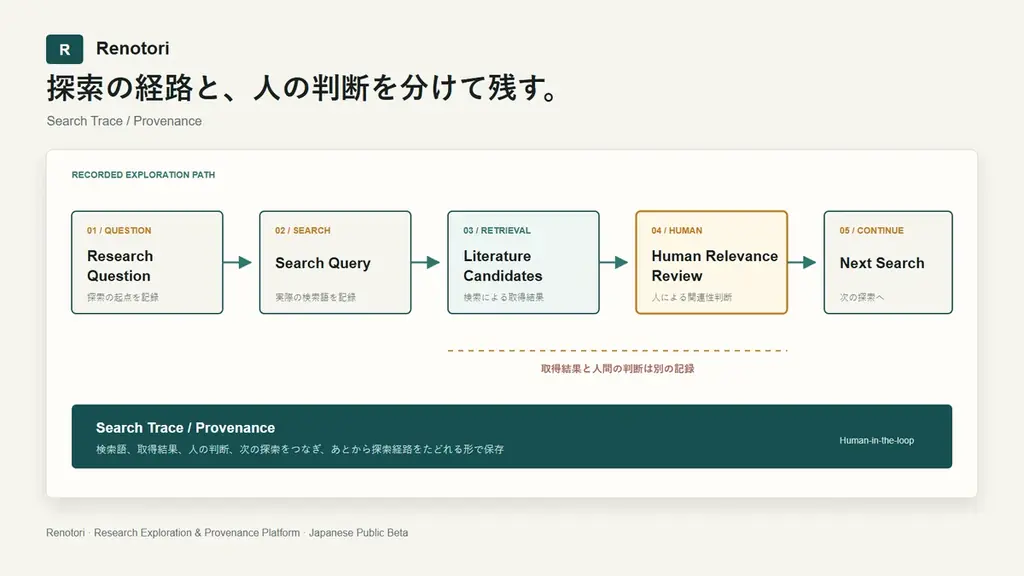Click the banner description starting 検索語、取得結果
1024x576 pixels.
tap(300, 449)
